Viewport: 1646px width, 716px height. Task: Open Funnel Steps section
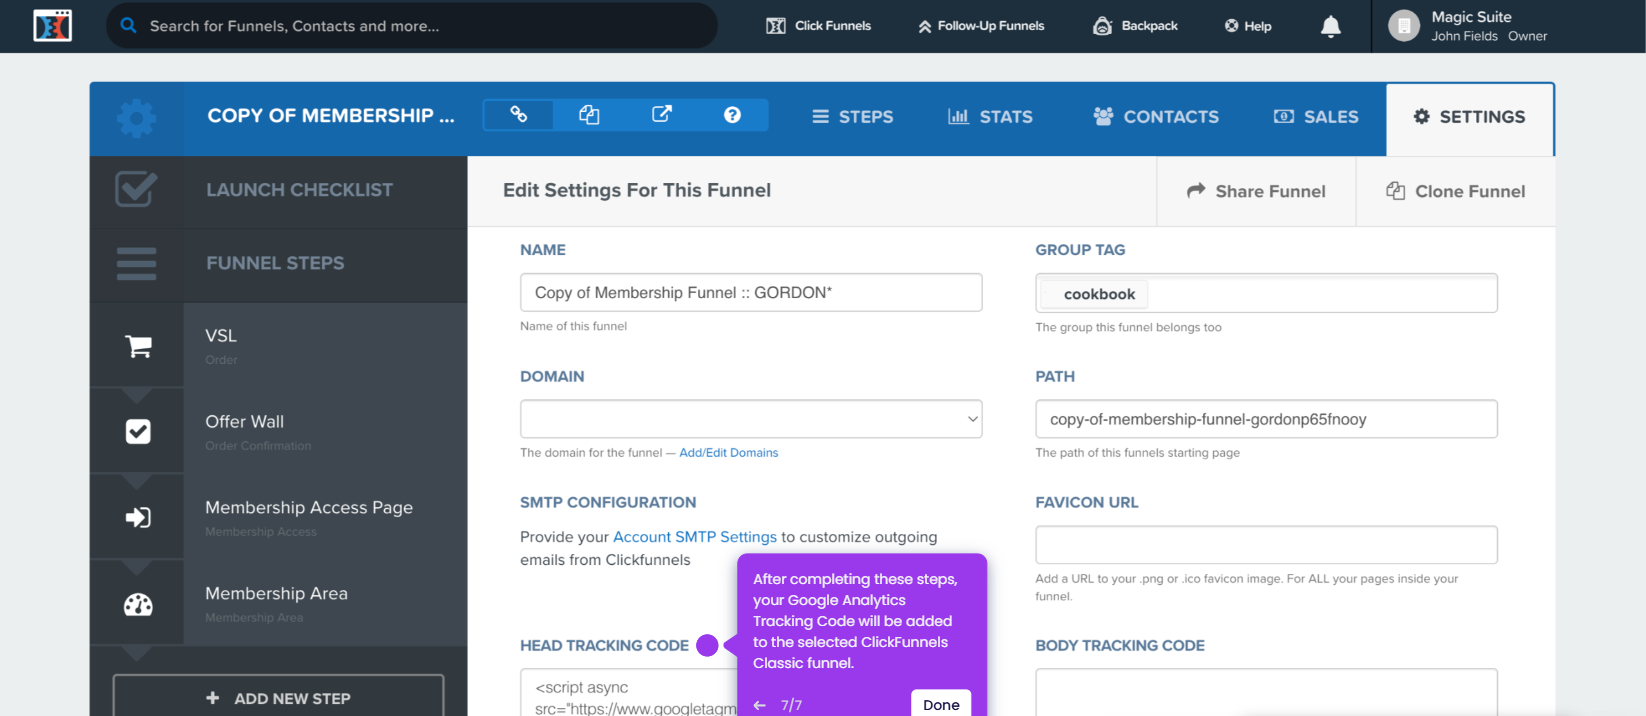pos(275,263)
